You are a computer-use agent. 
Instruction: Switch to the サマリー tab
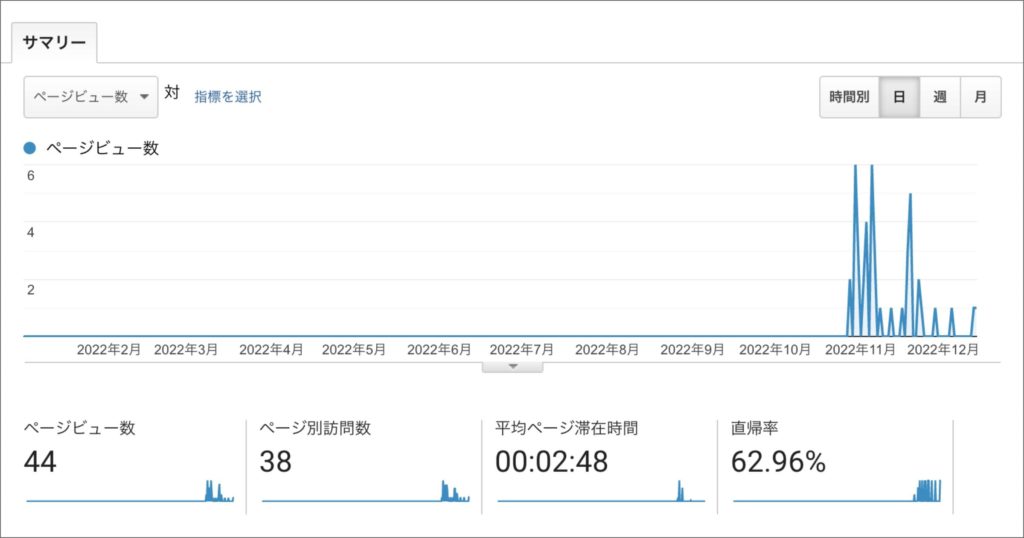54,43
